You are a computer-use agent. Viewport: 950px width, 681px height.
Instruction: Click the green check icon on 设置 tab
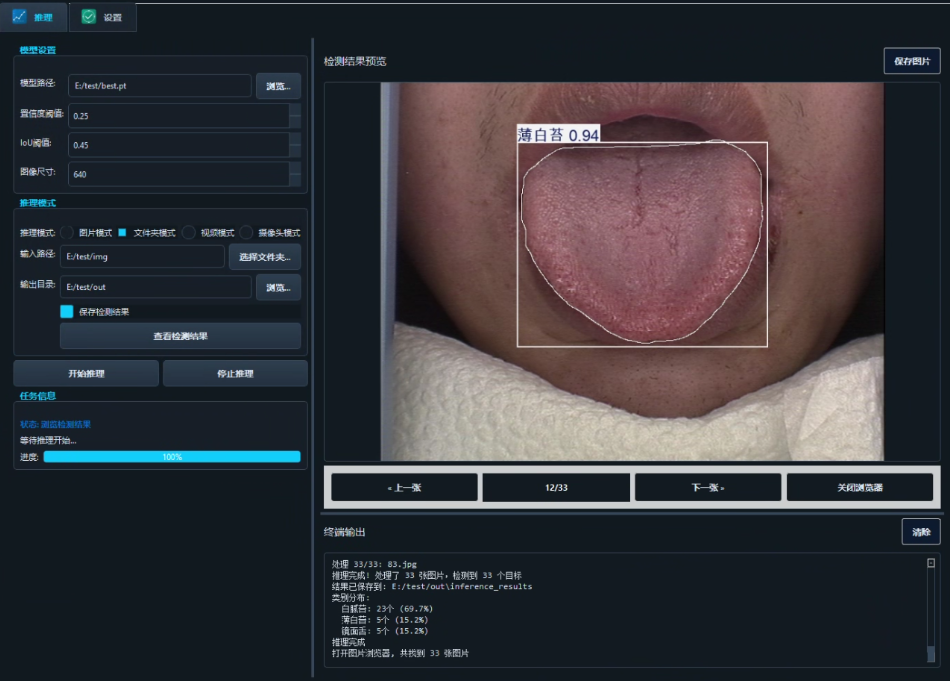pos(88,17)
